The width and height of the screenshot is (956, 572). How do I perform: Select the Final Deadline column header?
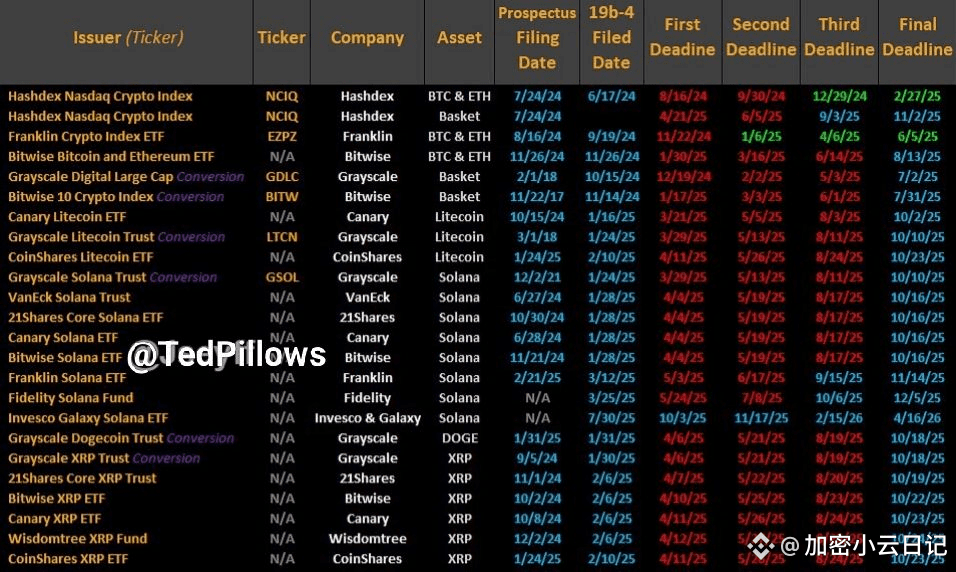pos(917,37)
